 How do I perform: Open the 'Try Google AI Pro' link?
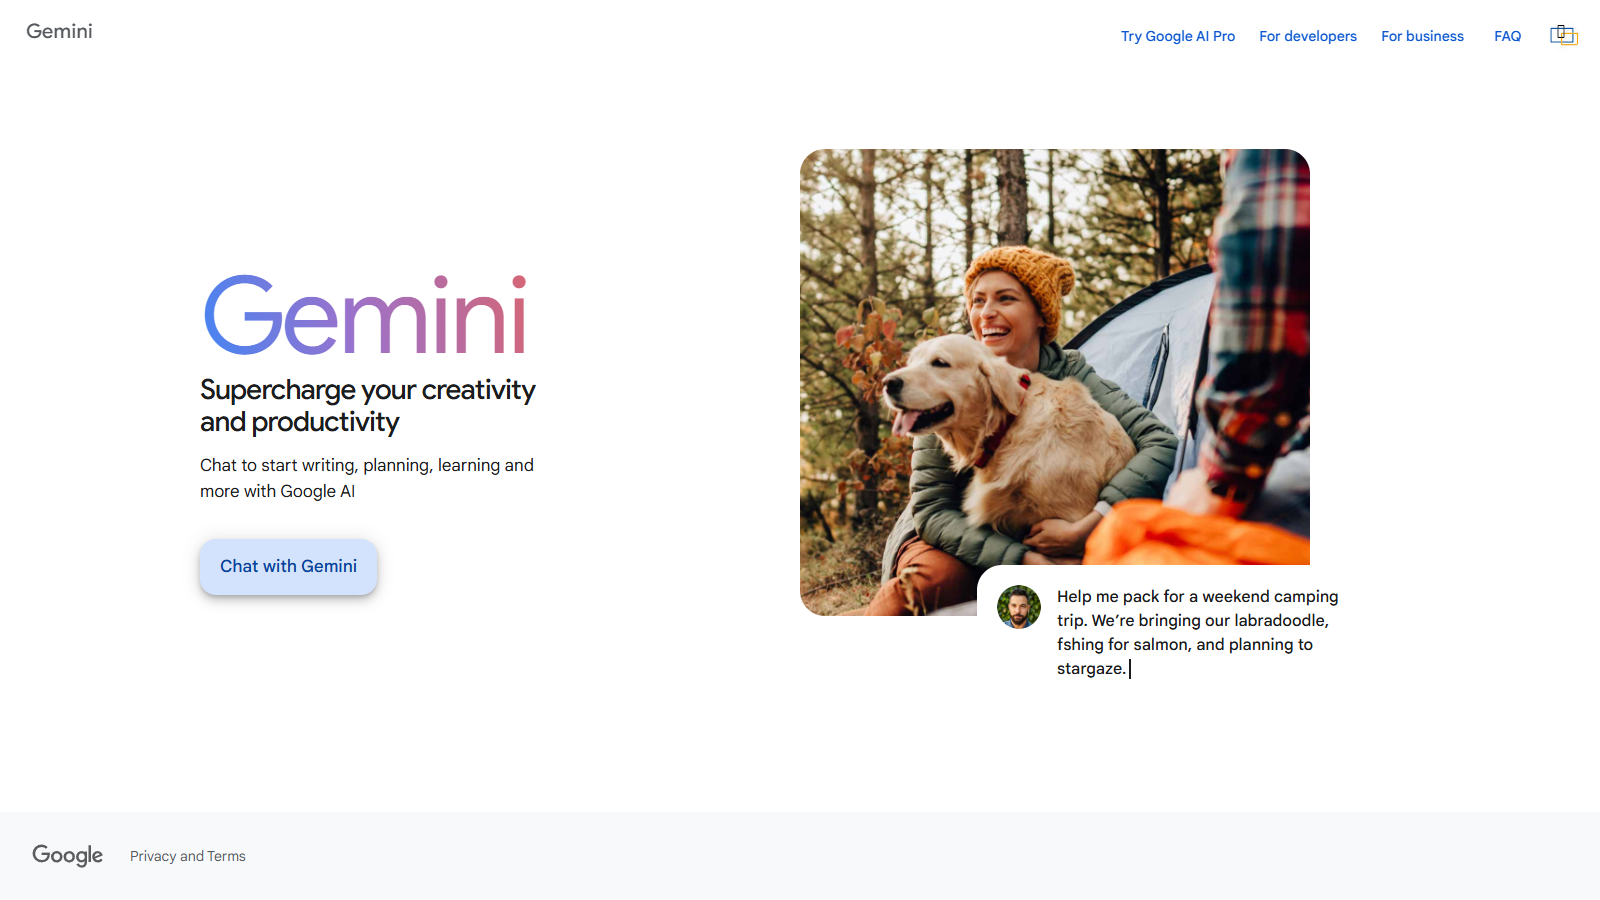1177,36
